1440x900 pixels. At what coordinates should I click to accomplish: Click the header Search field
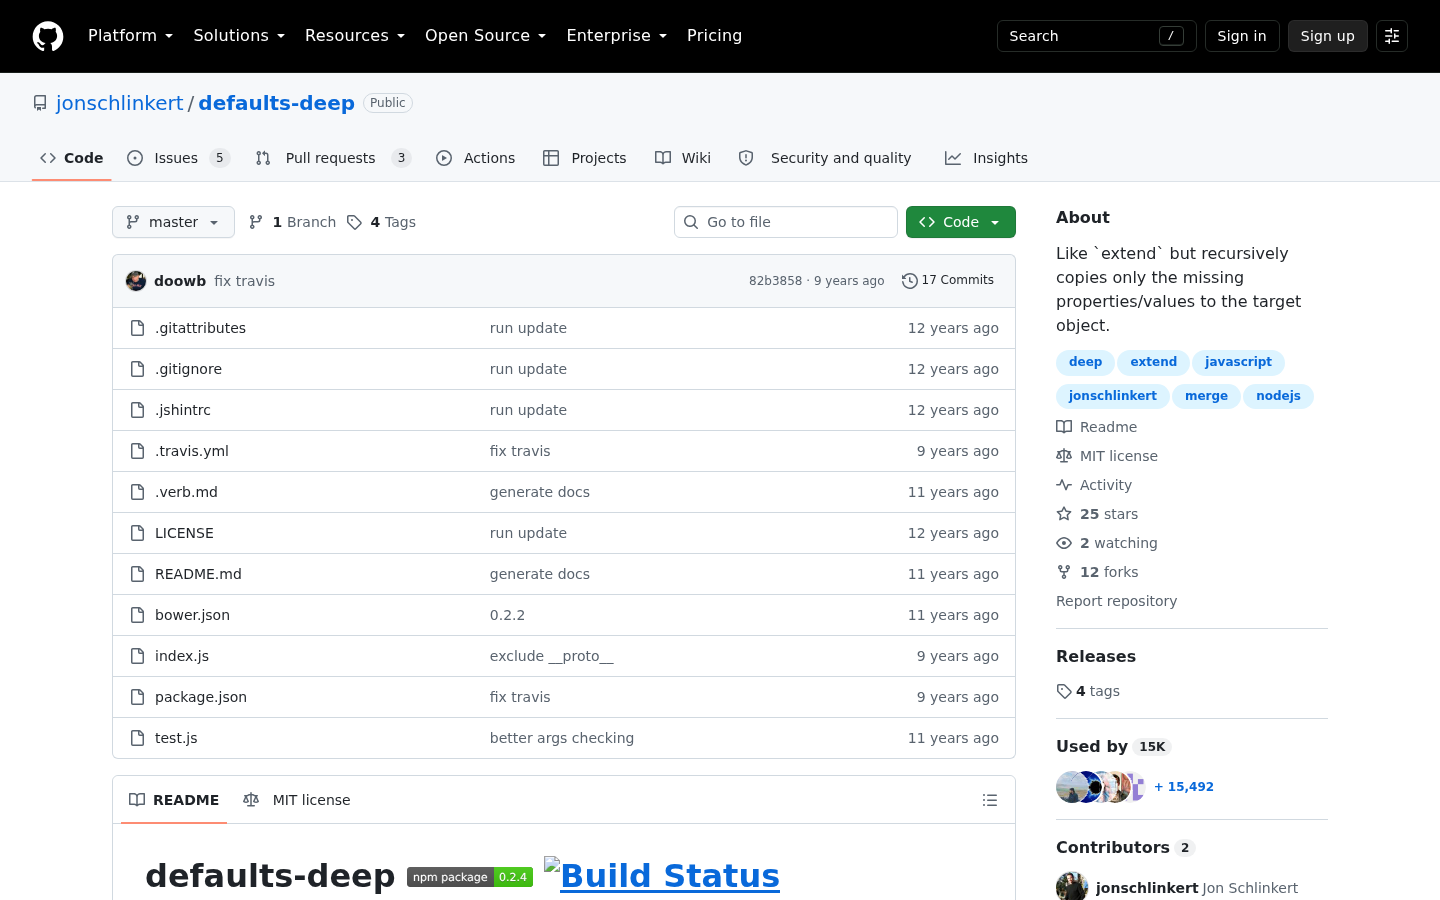1097,36
